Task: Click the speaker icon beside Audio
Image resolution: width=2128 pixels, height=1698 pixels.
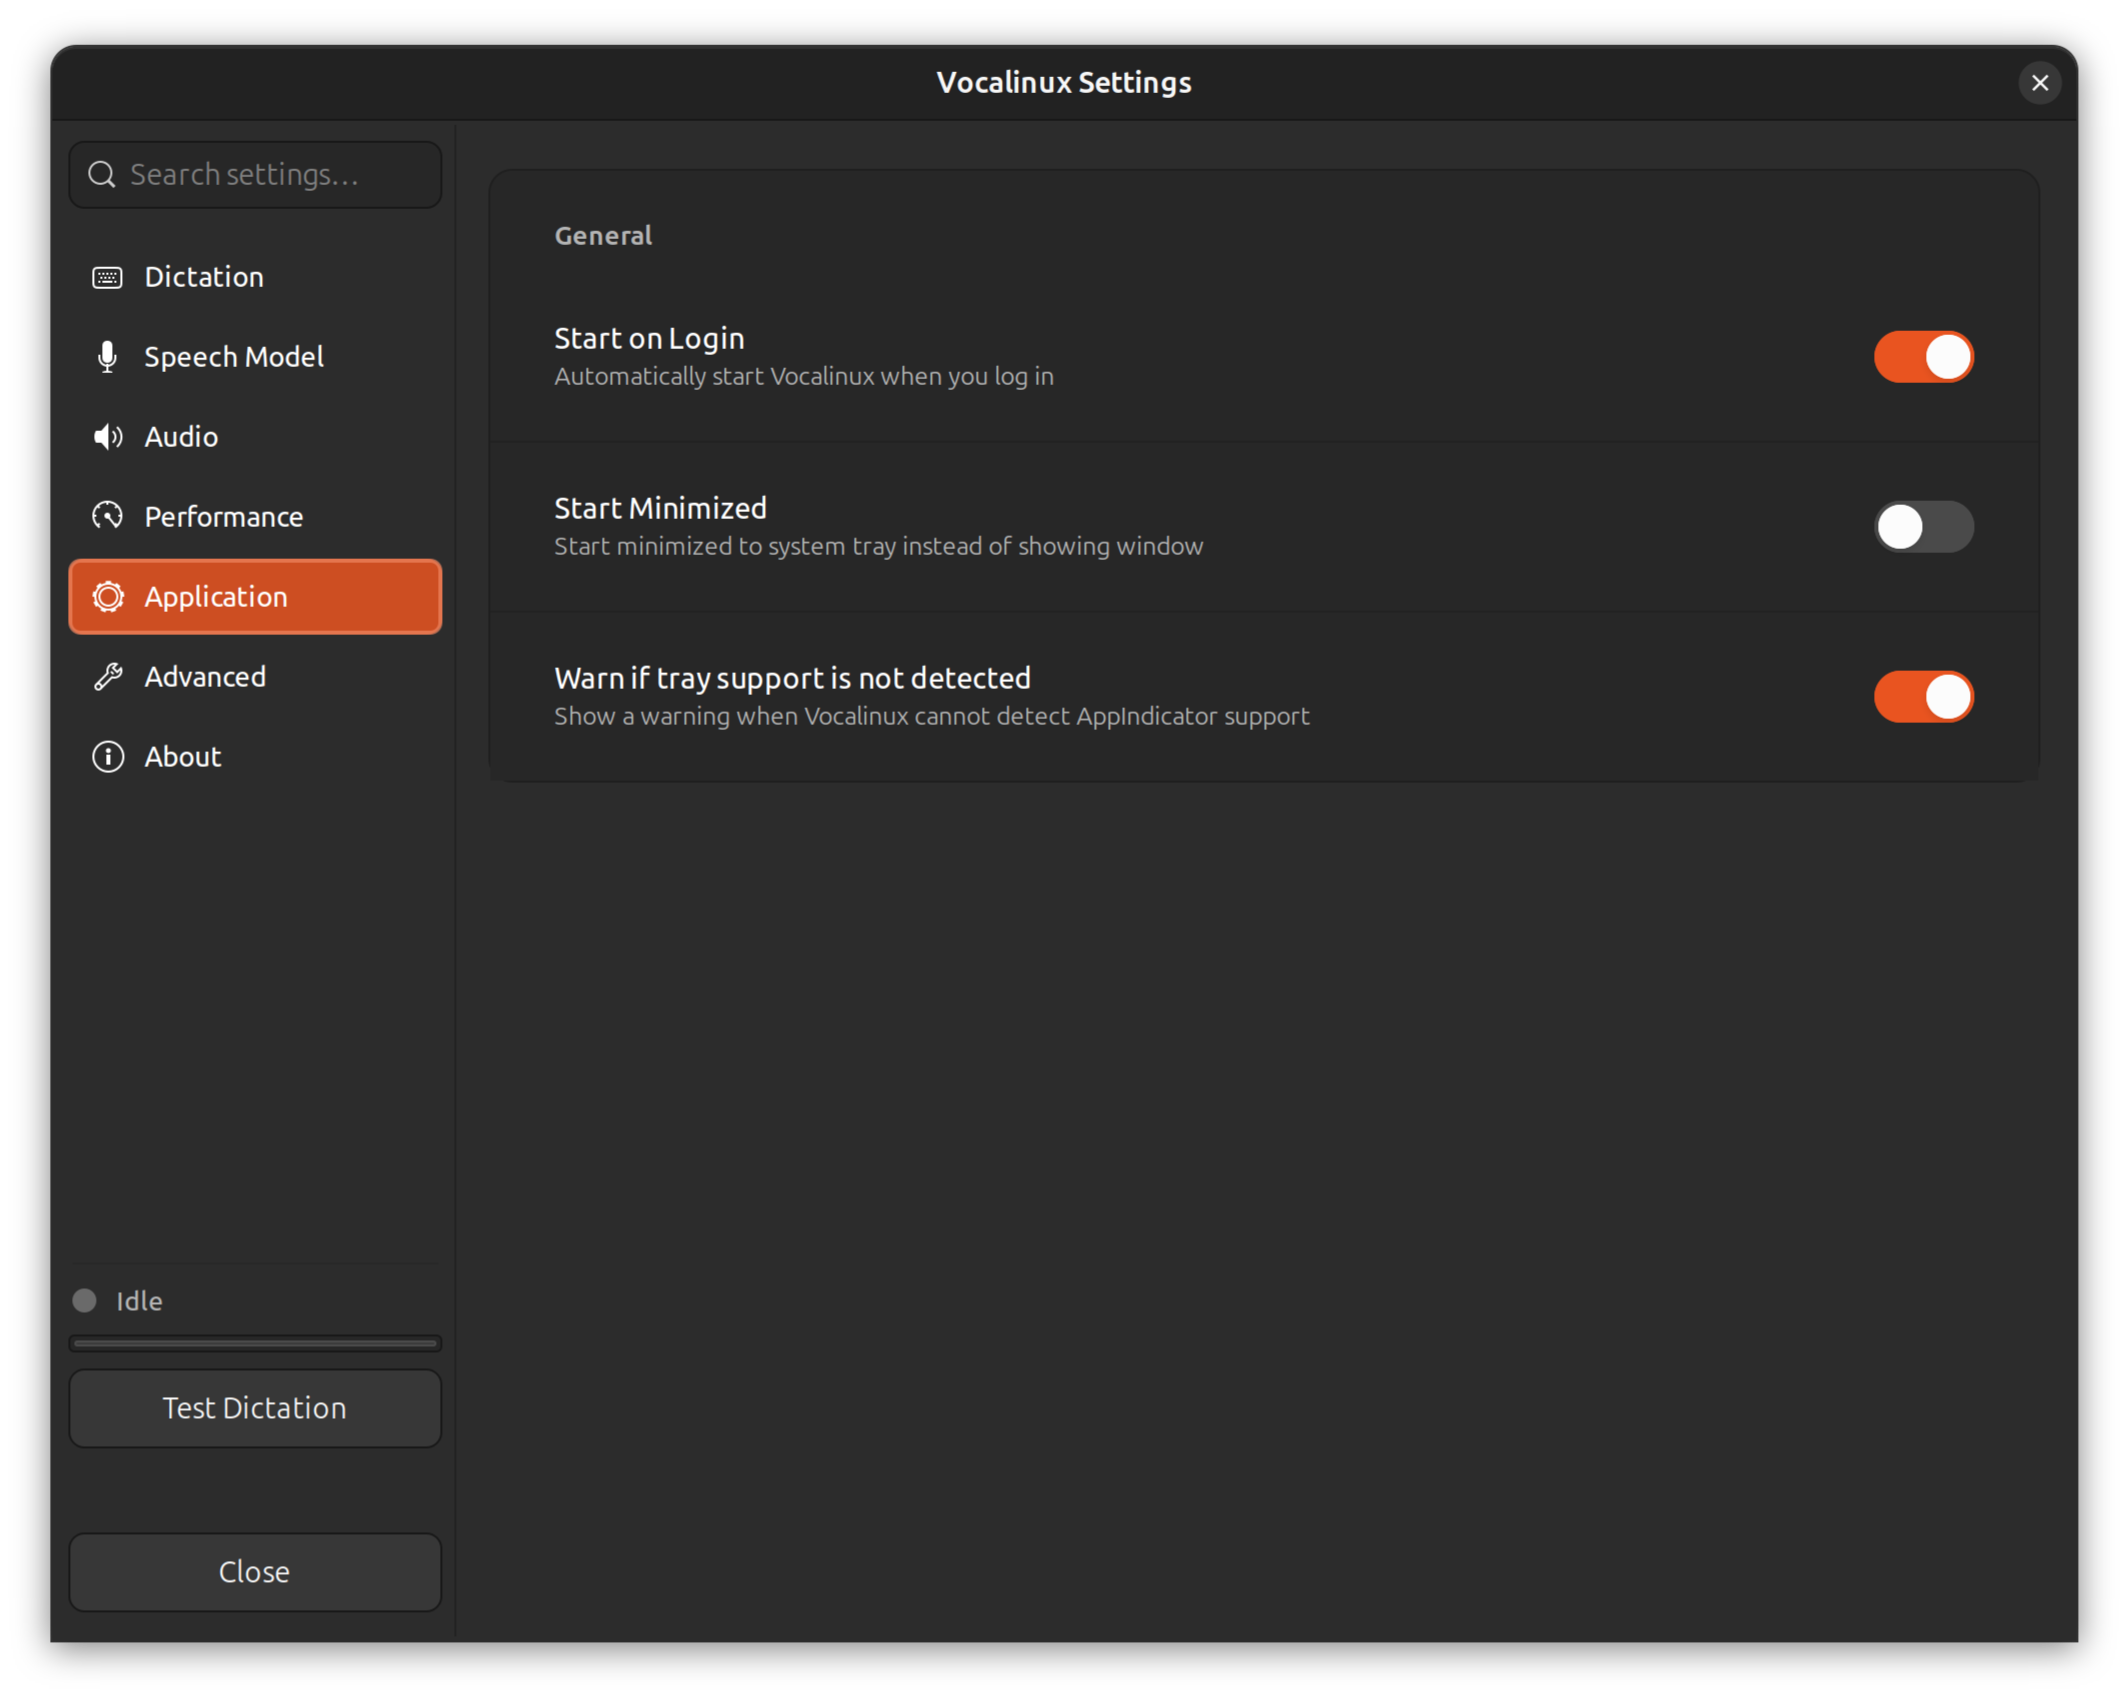Action: pyautogui.click(x=107, y=437)
